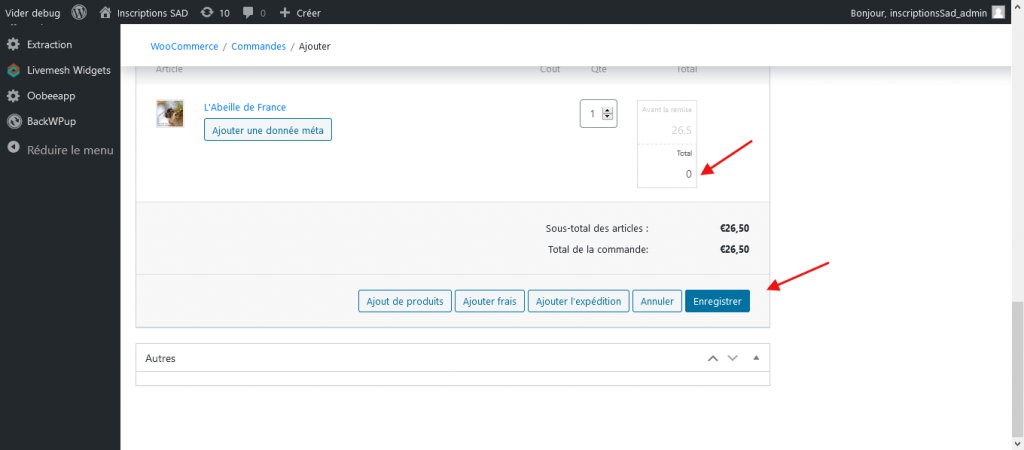
Task: Click the Livemesh Widgets cube icon
Action: pyautogui.click(x=13, y=70)
